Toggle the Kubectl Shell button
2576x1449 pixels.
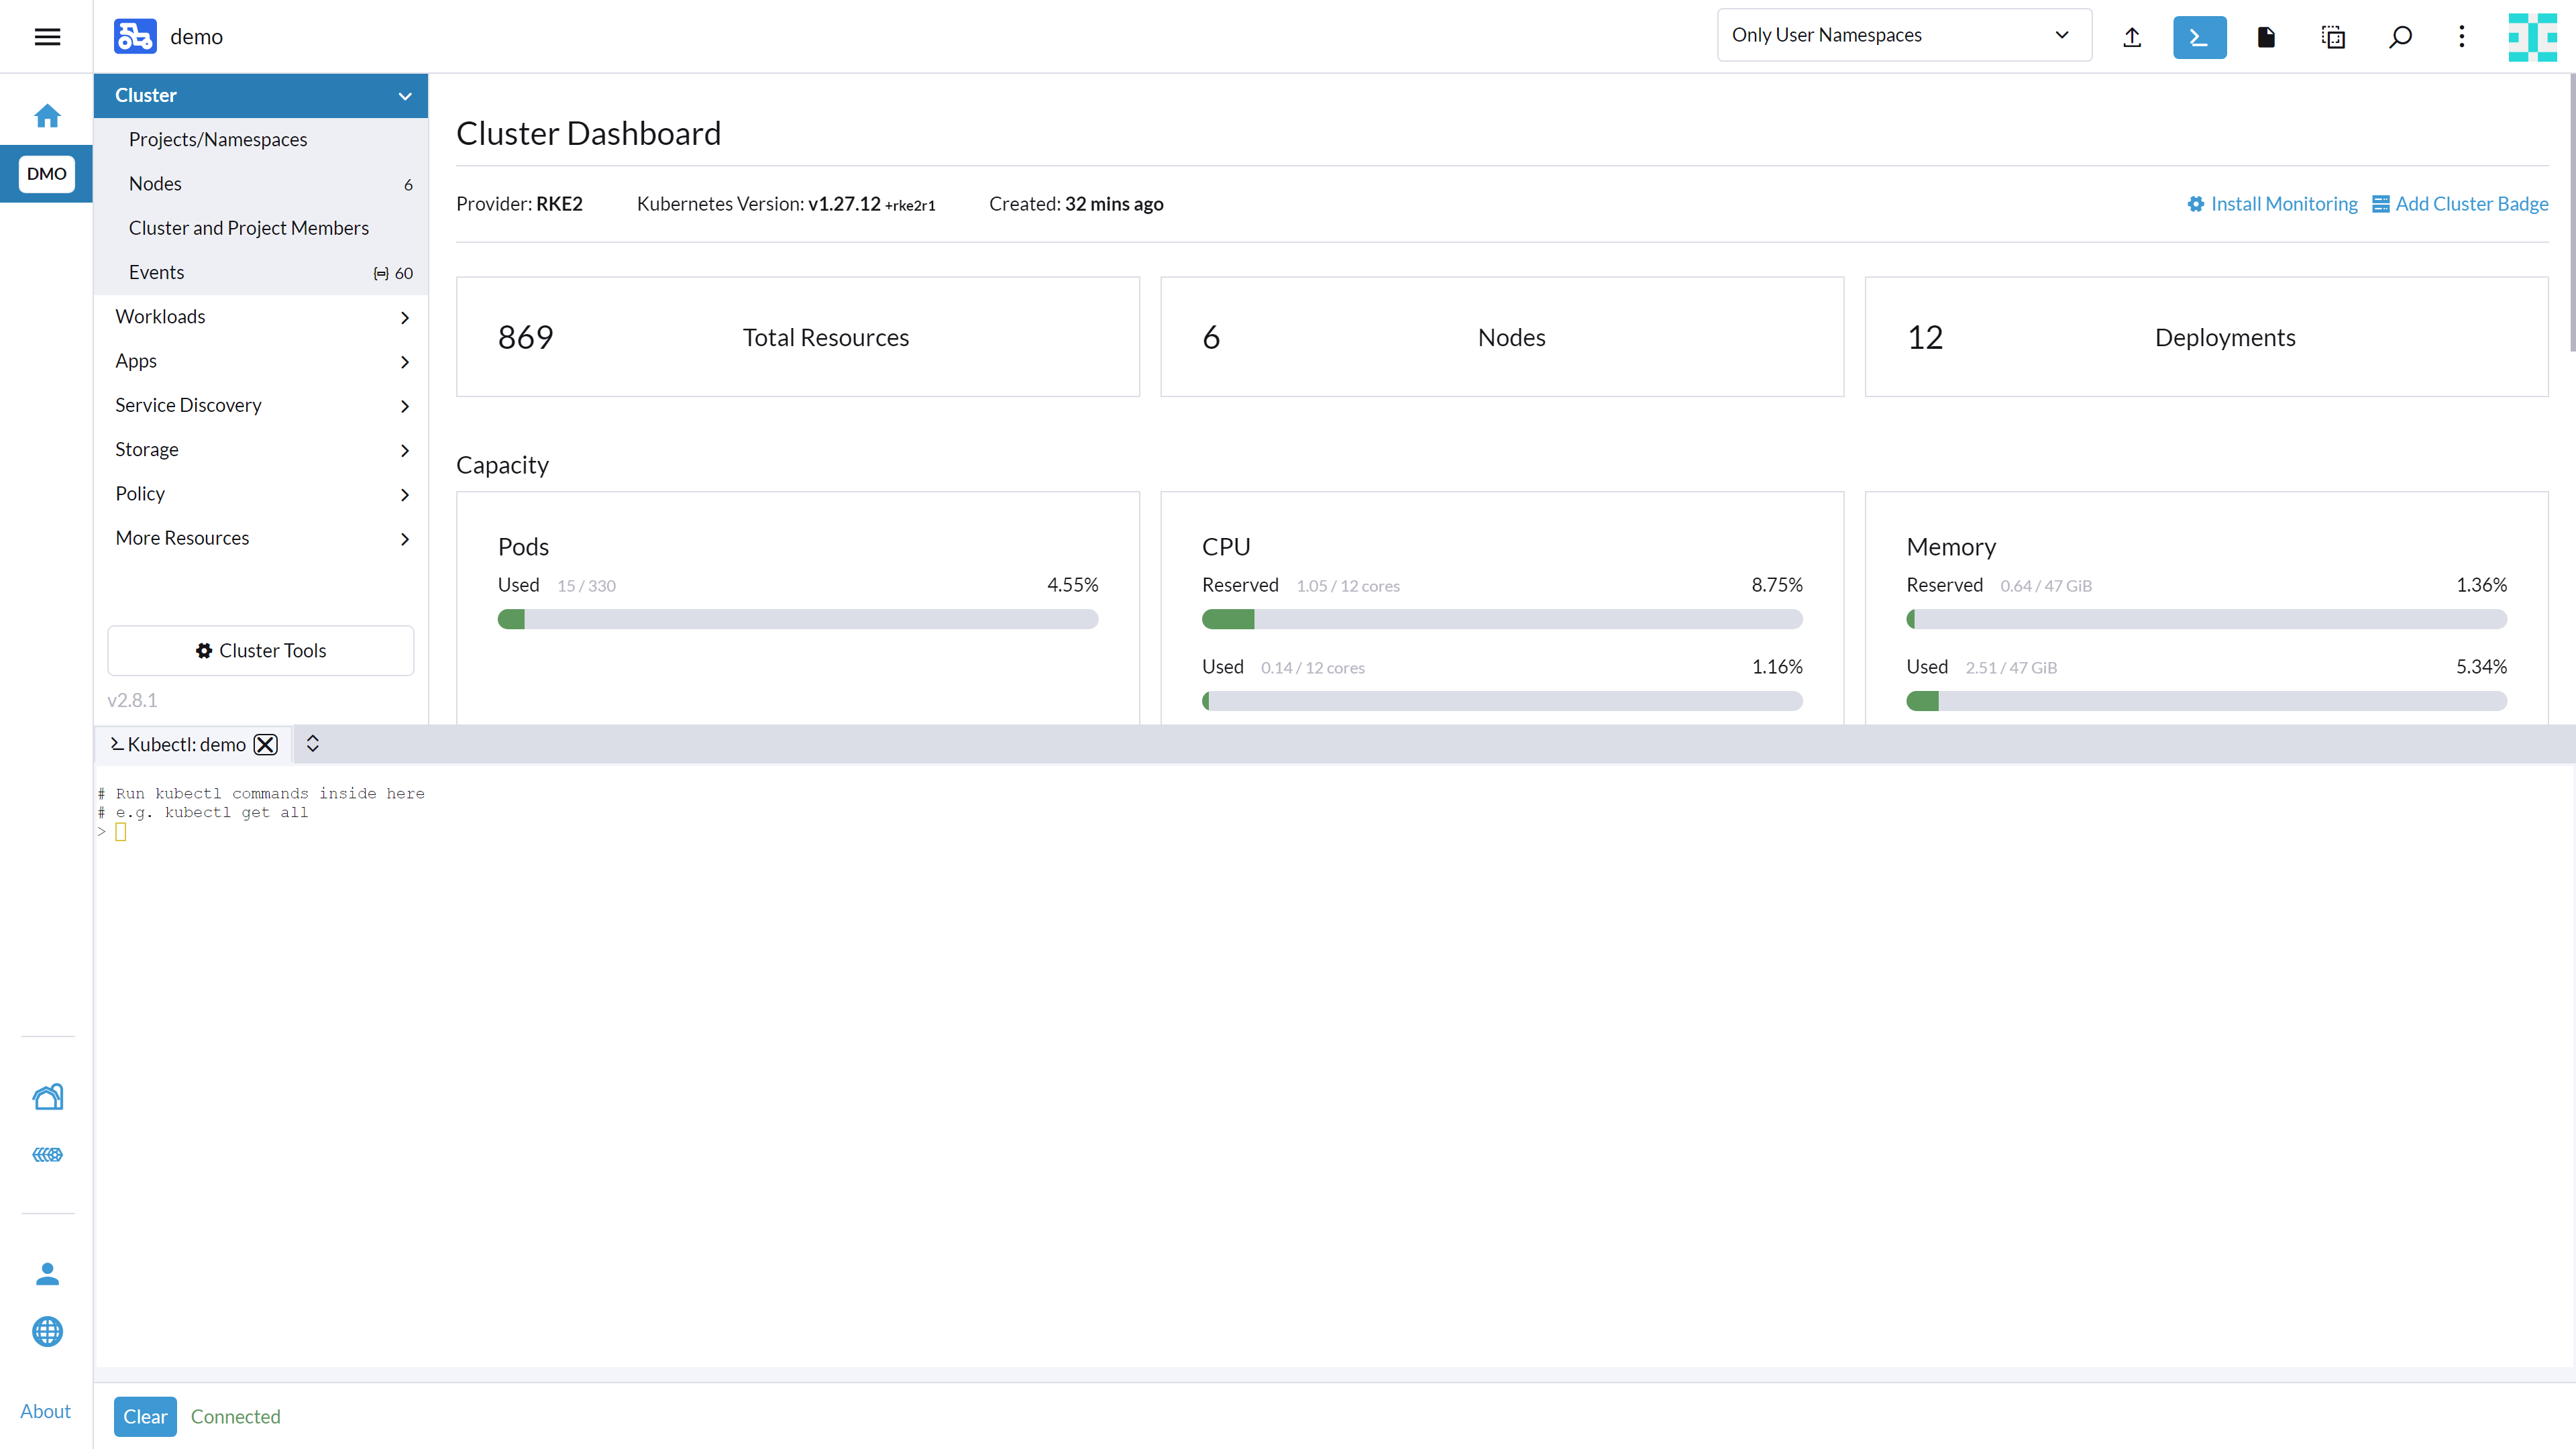click(x=2199, y=37)
